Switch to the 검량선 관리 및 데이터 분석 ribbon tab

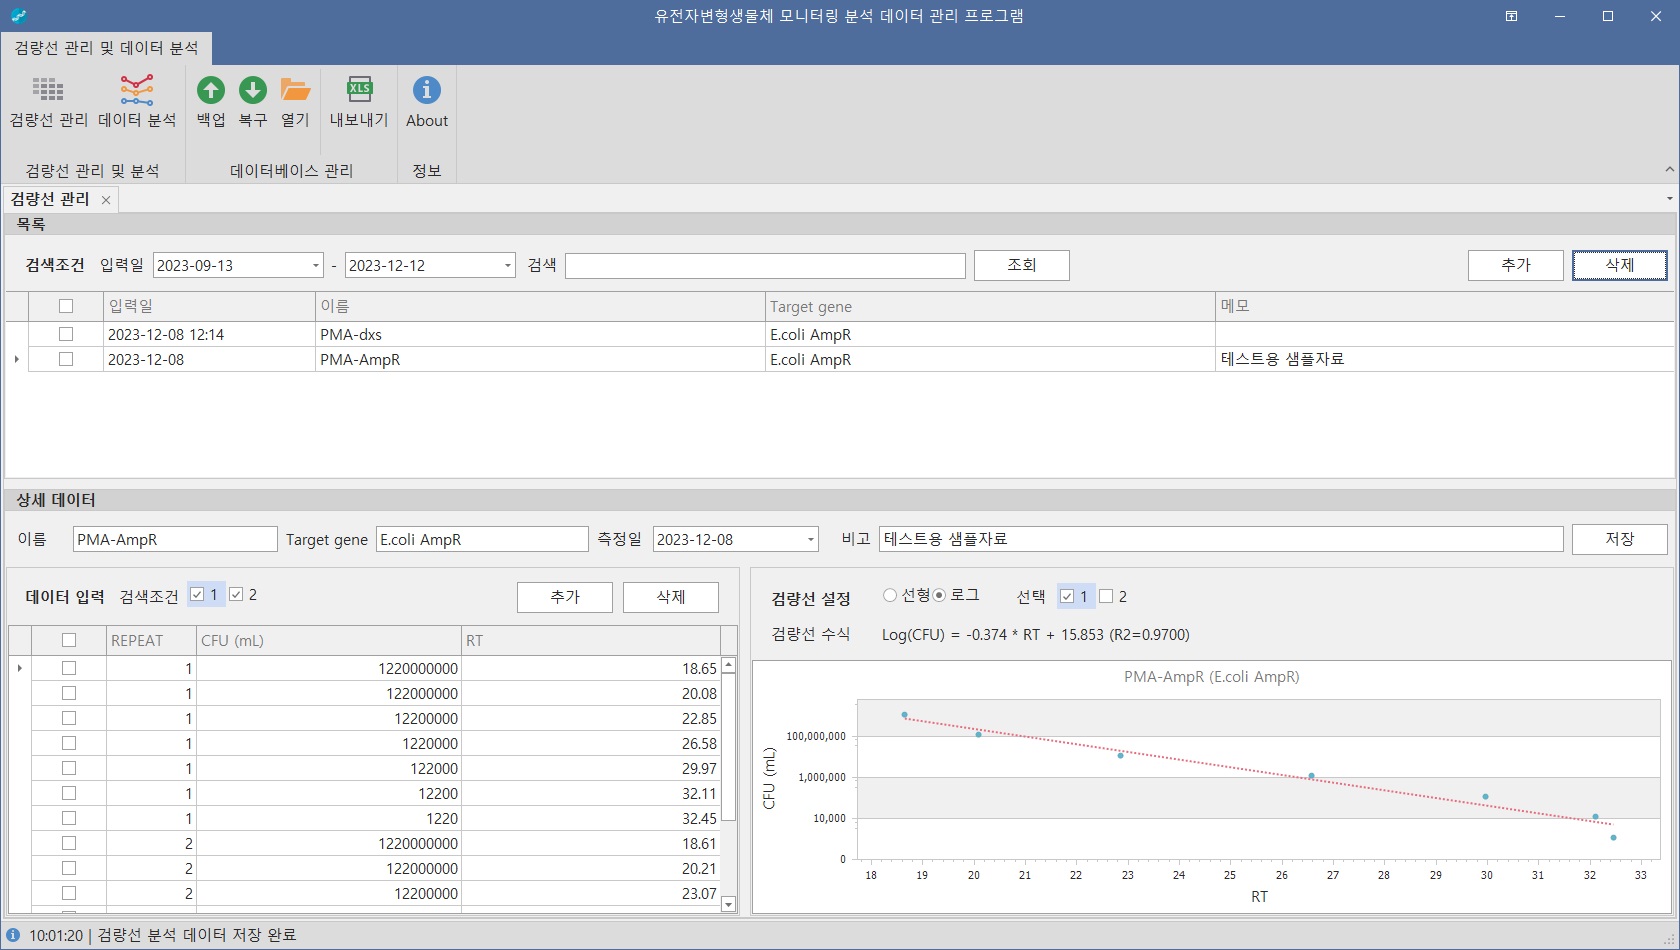click(x=106, y=48)
